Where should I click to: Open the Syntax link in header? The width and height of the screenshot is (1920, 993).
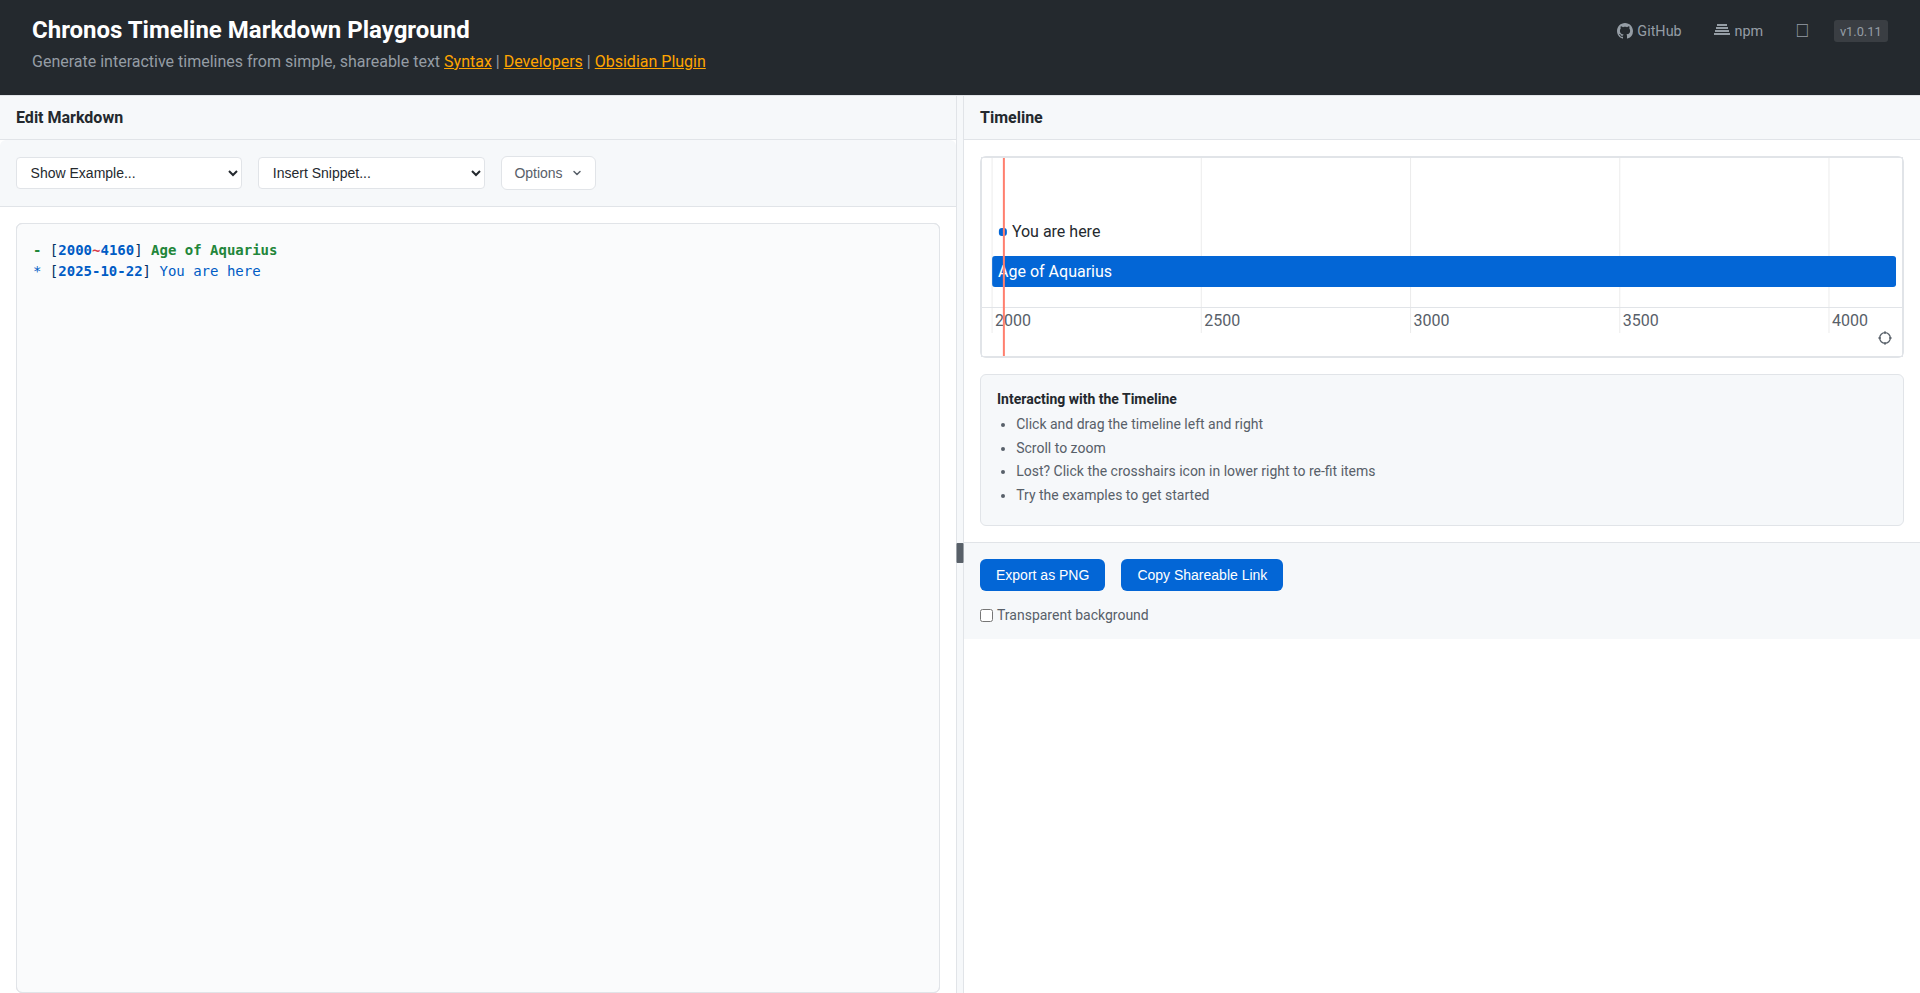pos(467,61)
